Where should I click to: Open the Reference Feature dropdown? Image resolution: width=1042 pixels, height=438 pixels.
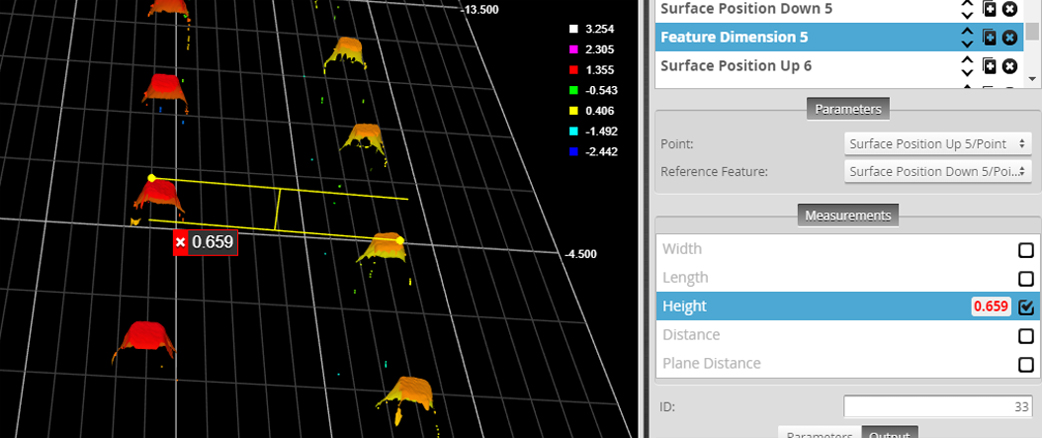[937, 171]
